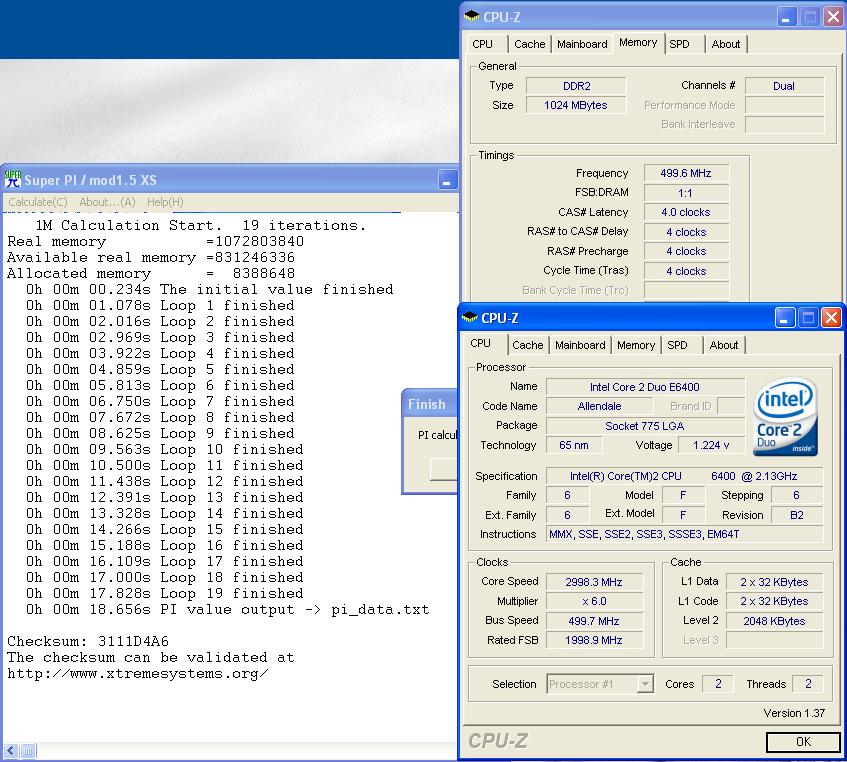Screen dimensions: 847x762
Task: Click the Channels # value 'Dual'
Action: (x=784, y=86)
